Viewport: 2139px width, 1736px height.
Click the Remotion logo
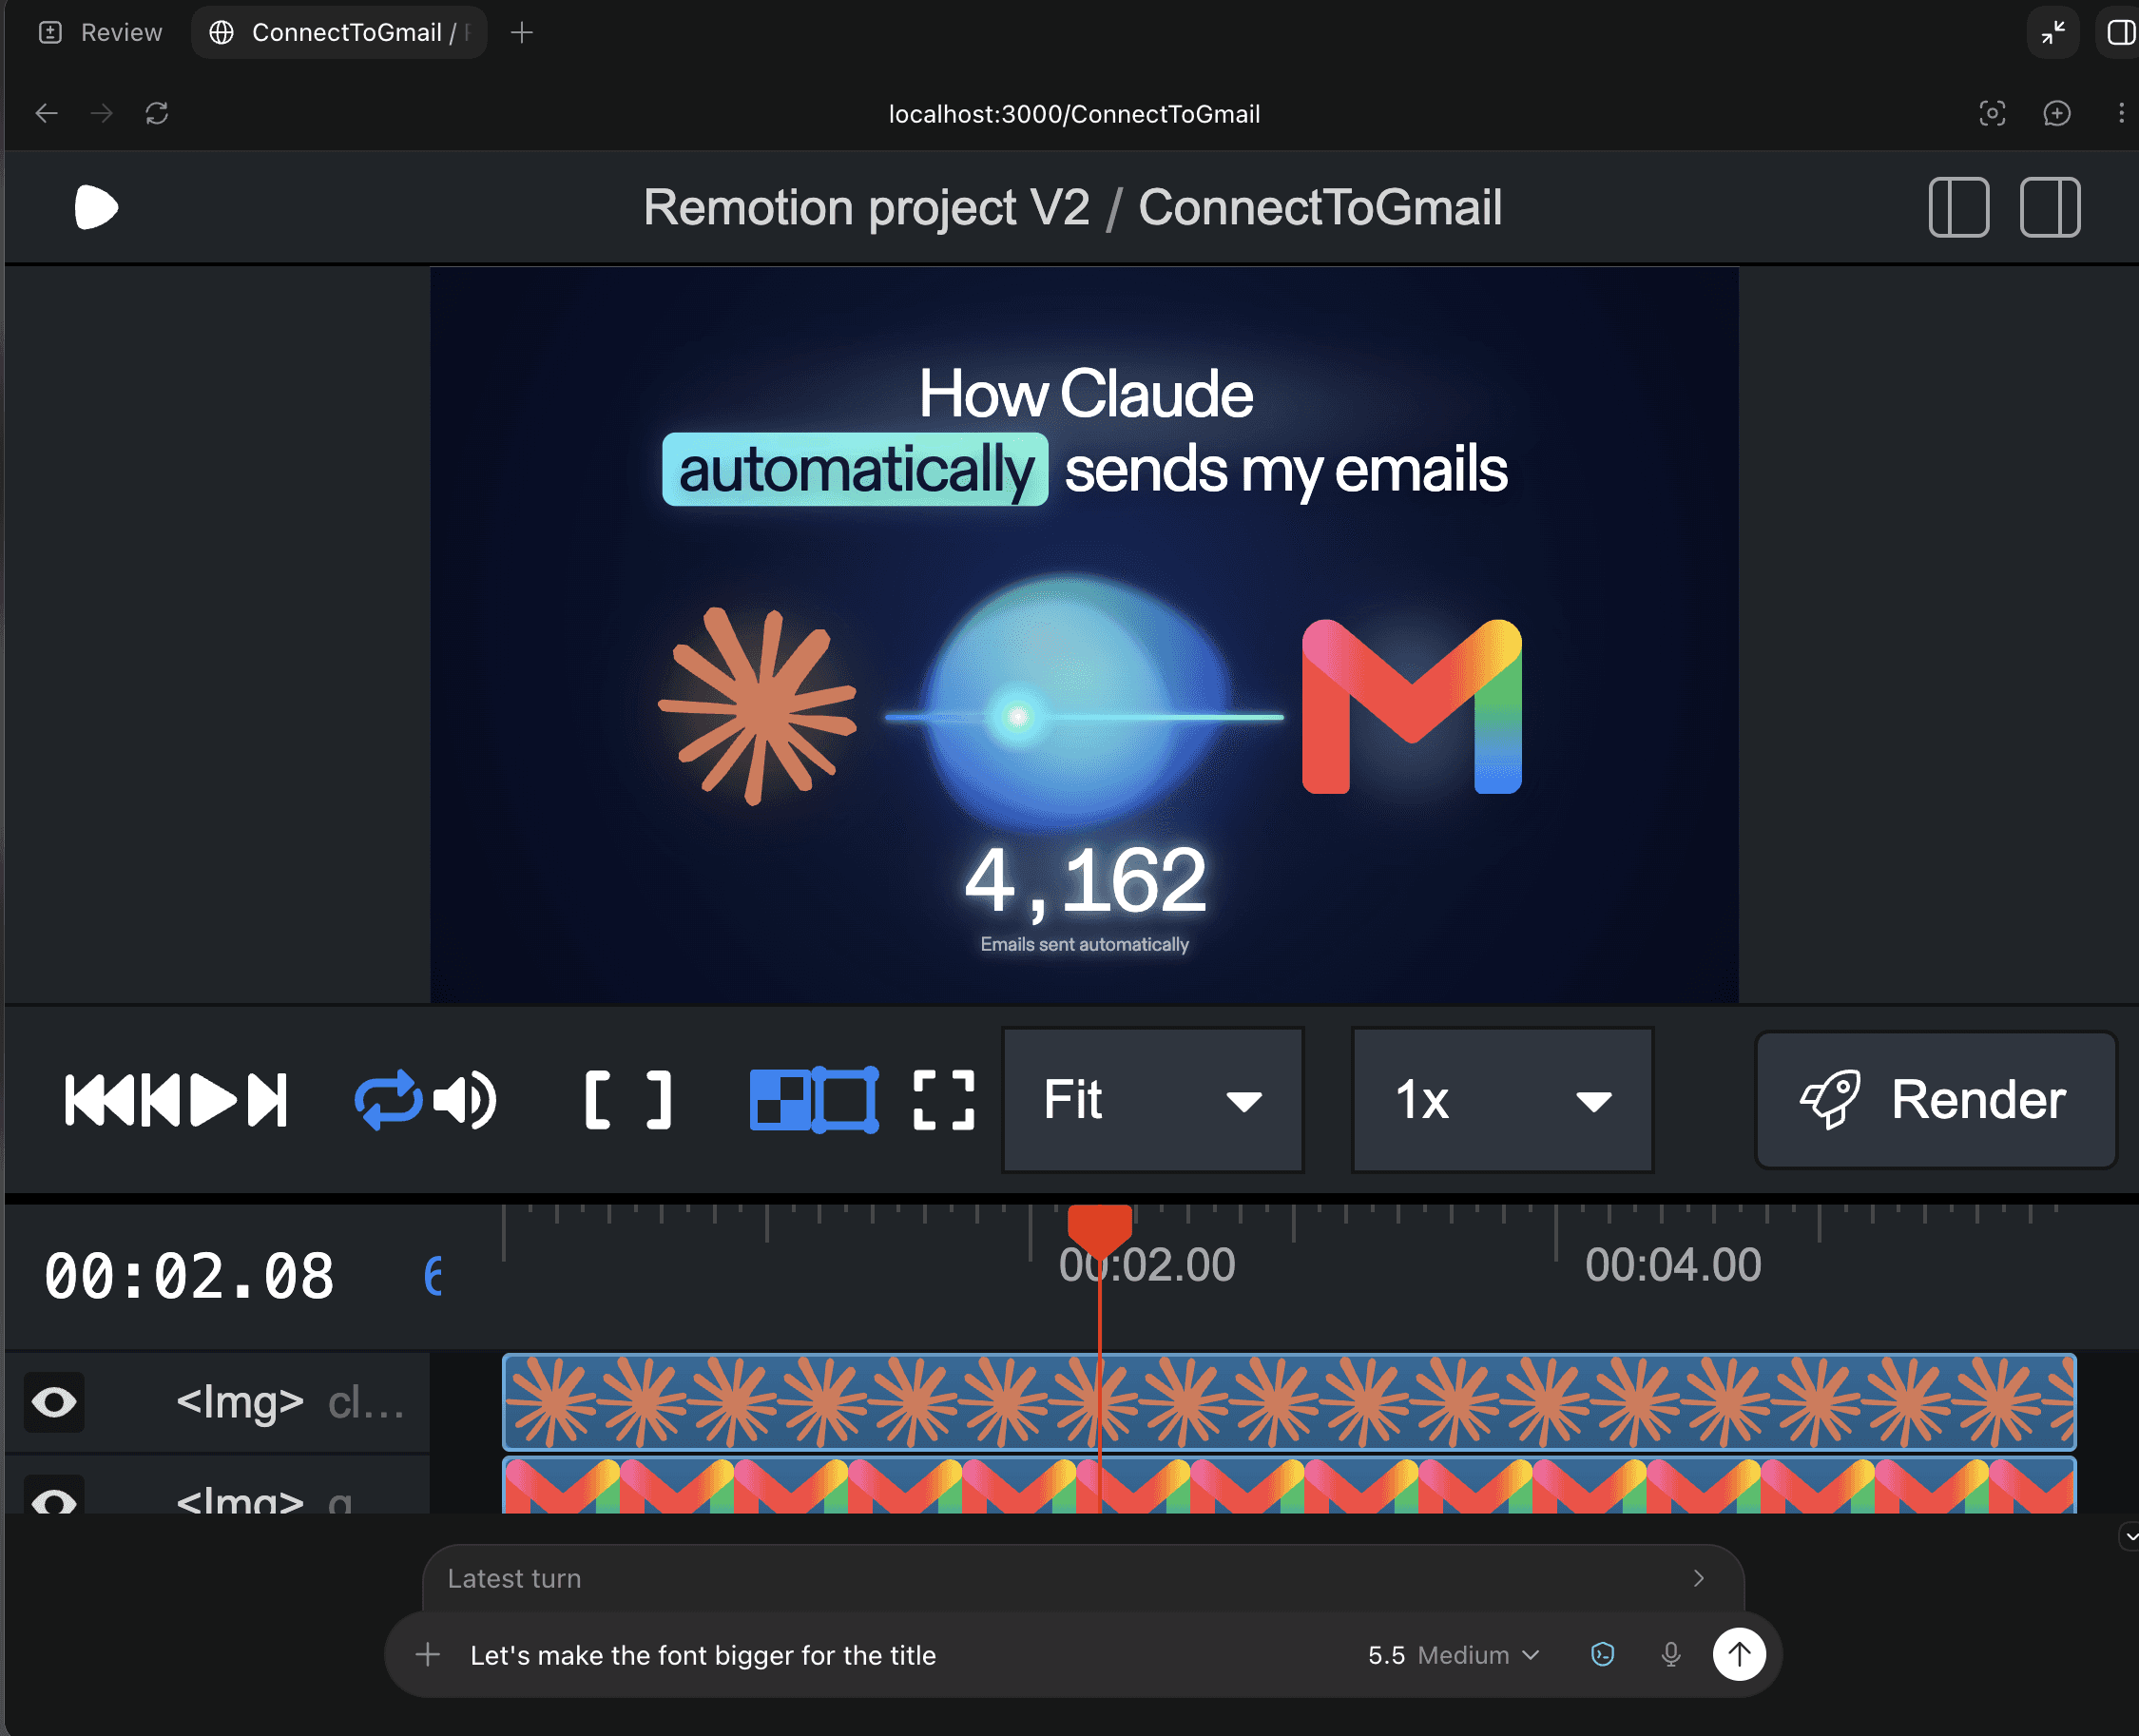tap(96, 207)
